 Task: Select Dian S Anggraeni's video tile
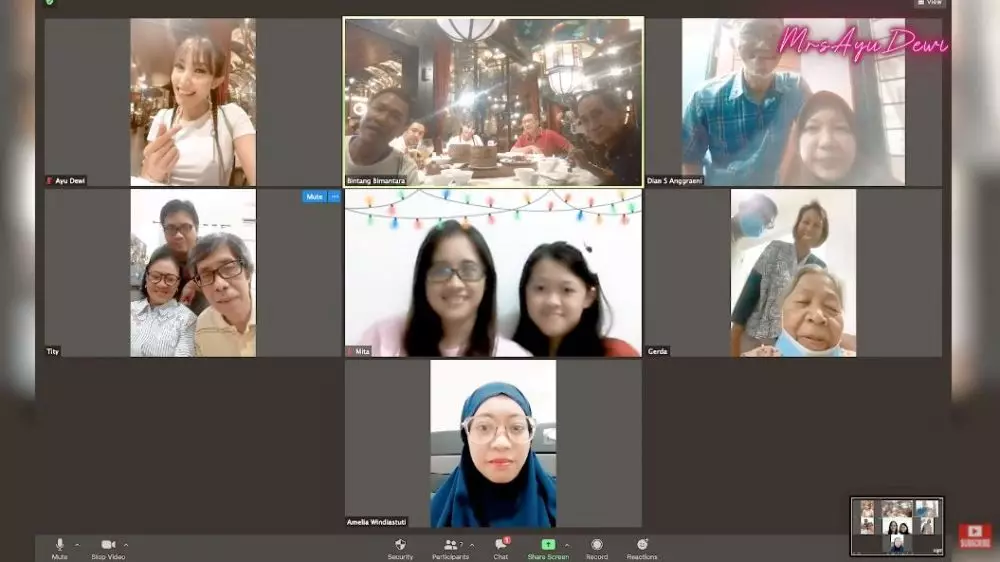[x=793, y=102]
